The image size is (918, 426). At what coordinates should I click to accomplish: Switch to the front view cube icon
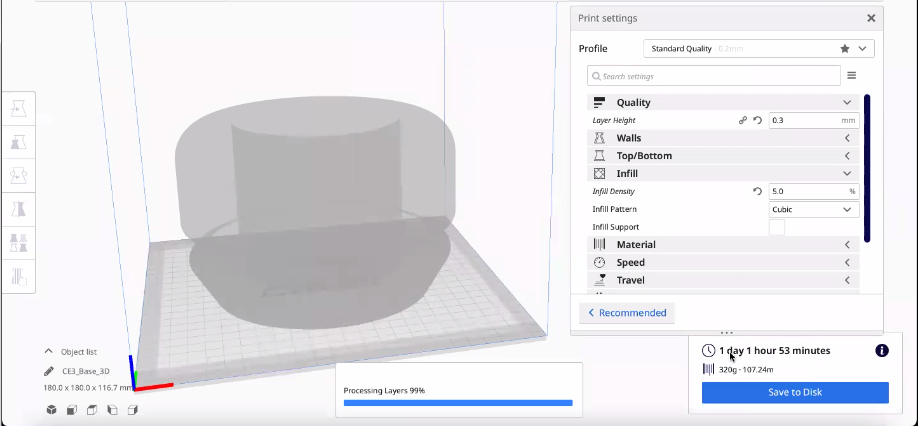click(72, 410)
